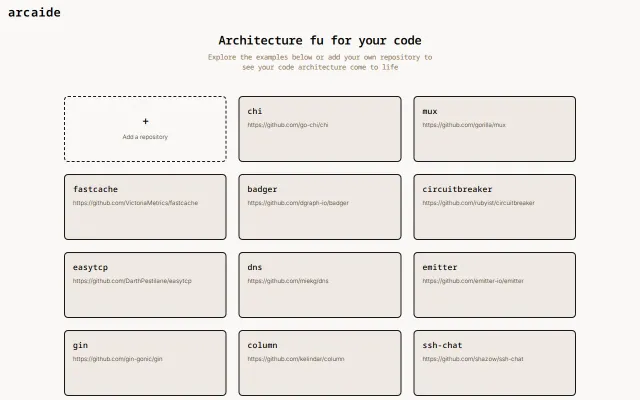The width and height of the screenshot is (640, 400).
Task: Click the github.com/gorilla/mux URL
Action: click(x=464, y=125)
